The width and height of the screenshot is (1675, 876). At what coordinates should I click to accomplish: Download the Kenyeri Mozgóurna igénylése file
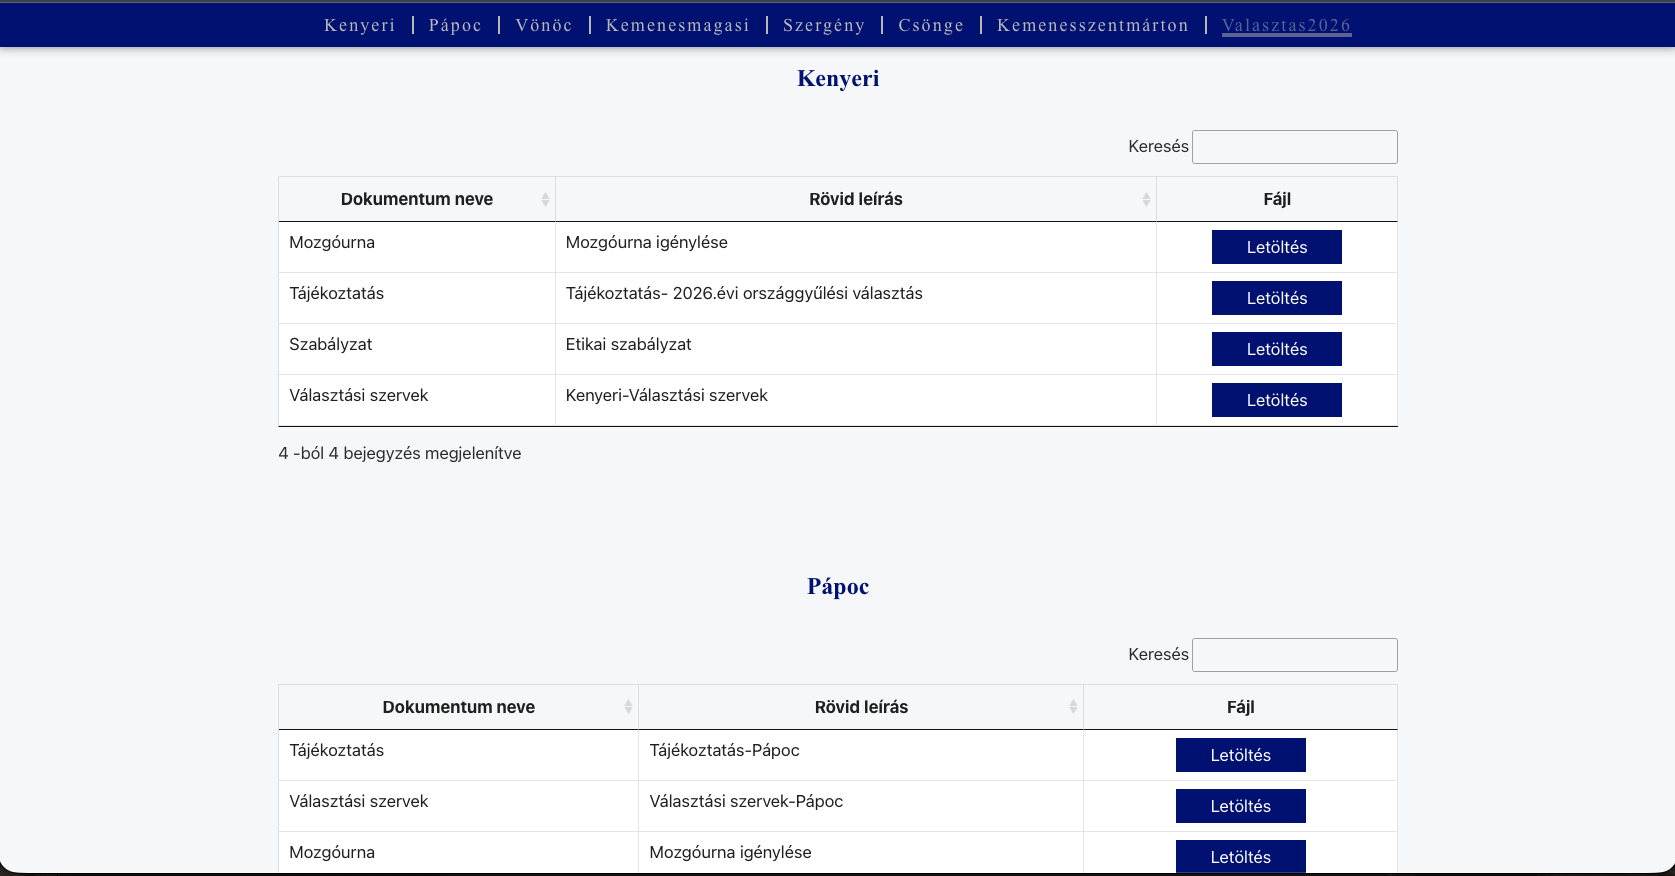1277,247
